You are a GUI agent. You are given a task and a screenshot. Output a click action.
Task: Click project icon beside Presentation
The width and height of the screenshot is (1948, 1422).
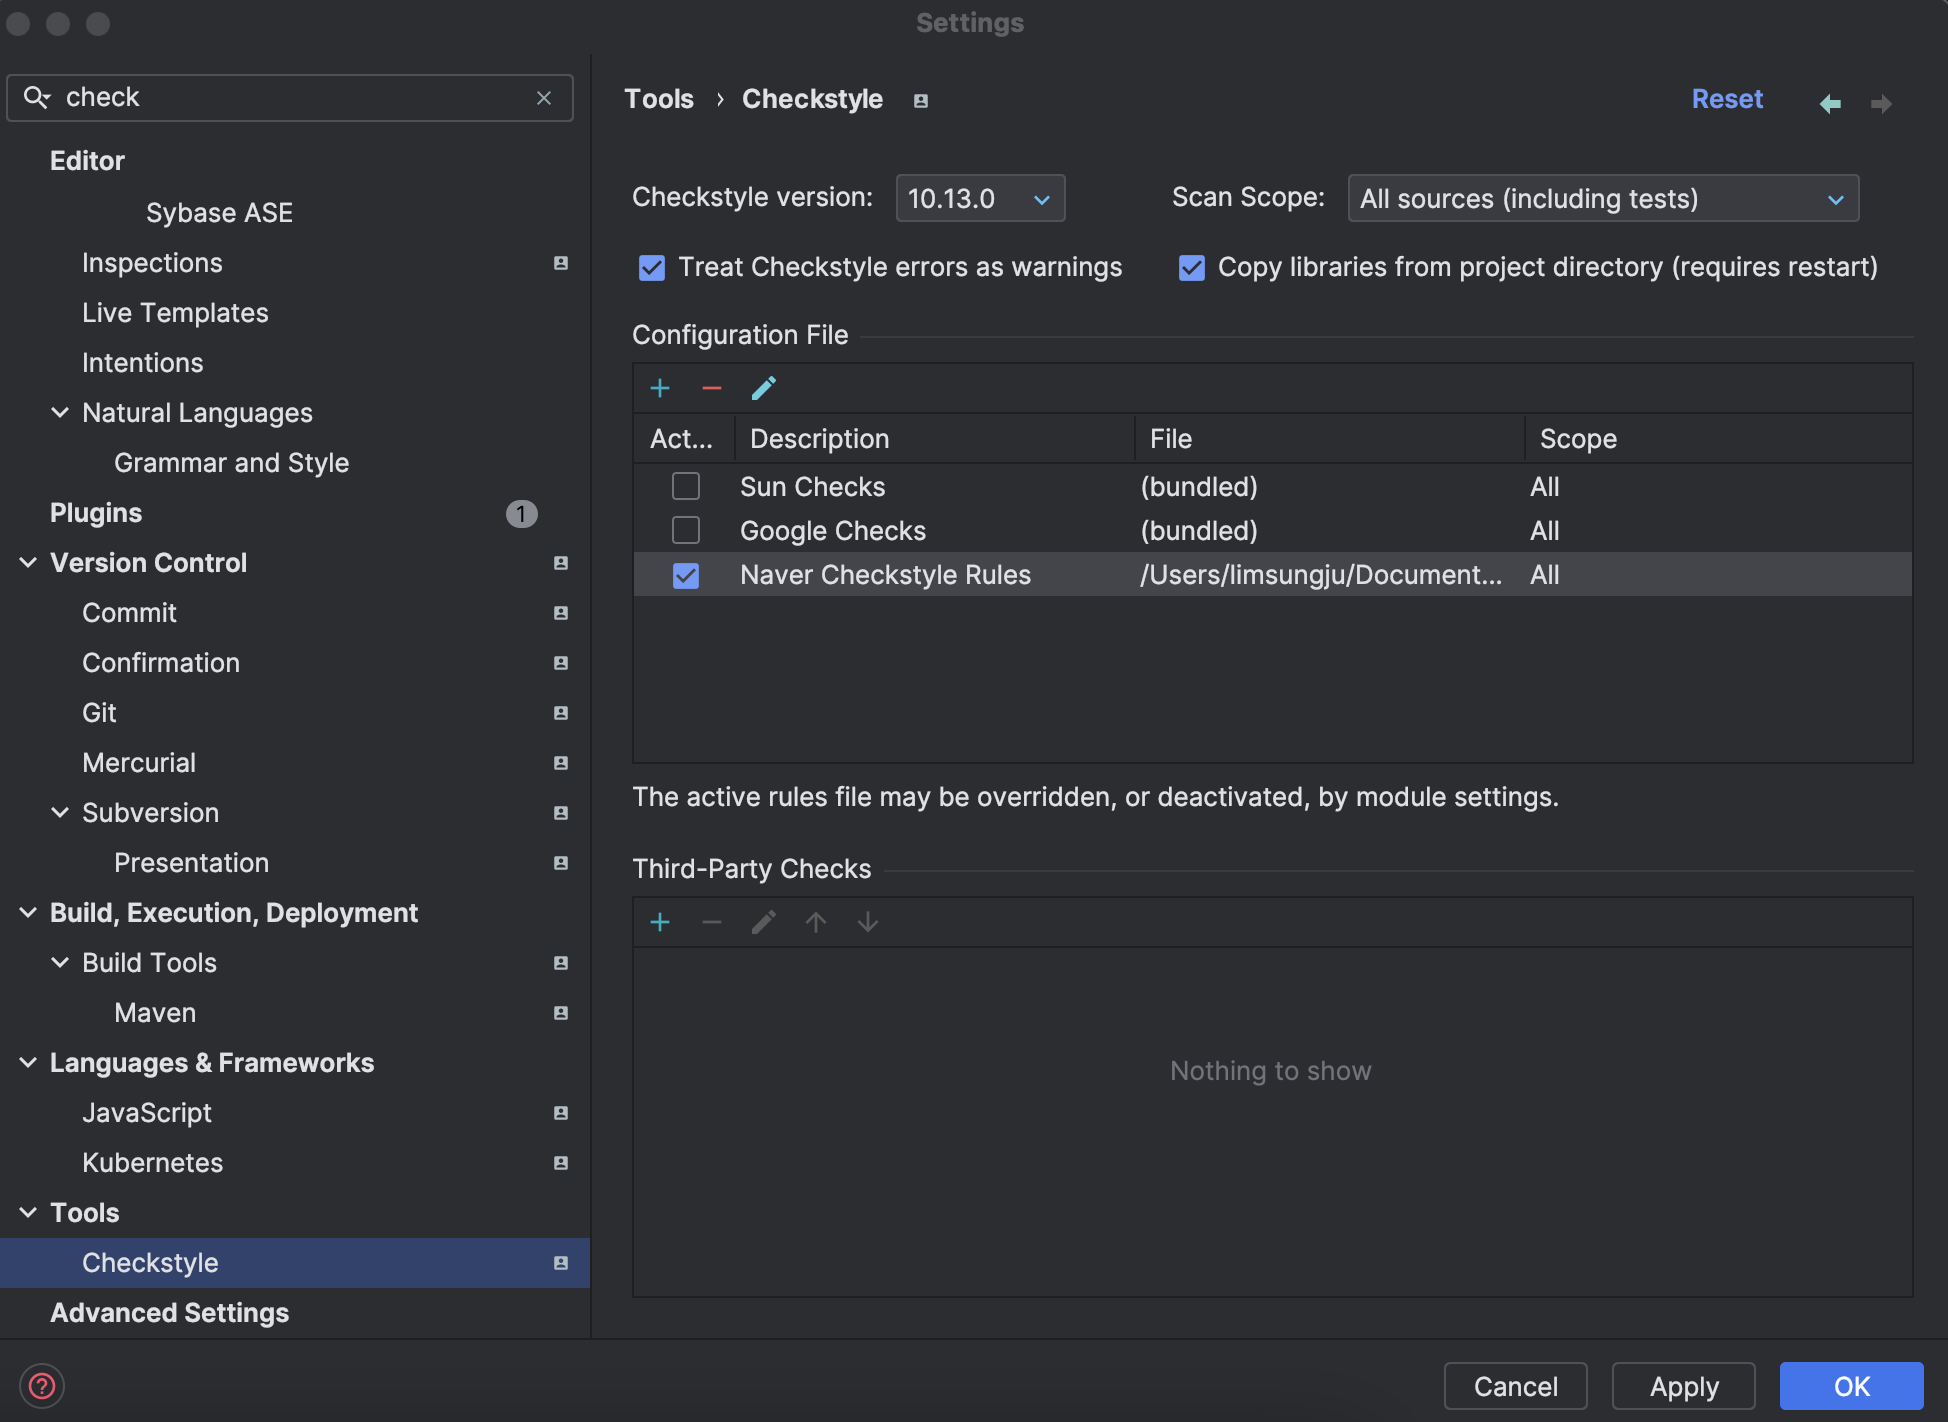[x=561, y=863]
